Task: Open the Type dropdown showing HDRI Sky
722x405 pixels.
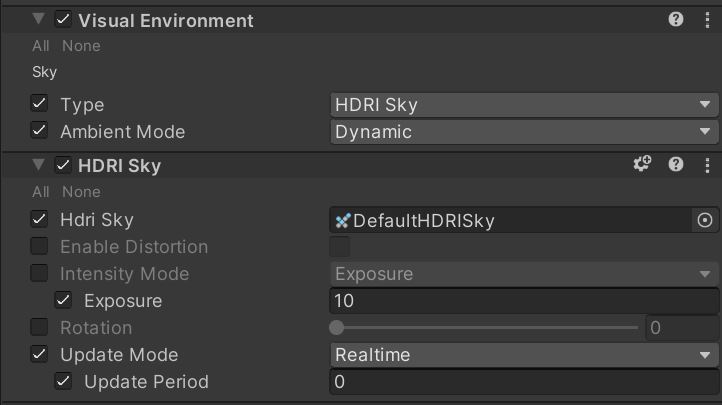Action: [524, 104]
